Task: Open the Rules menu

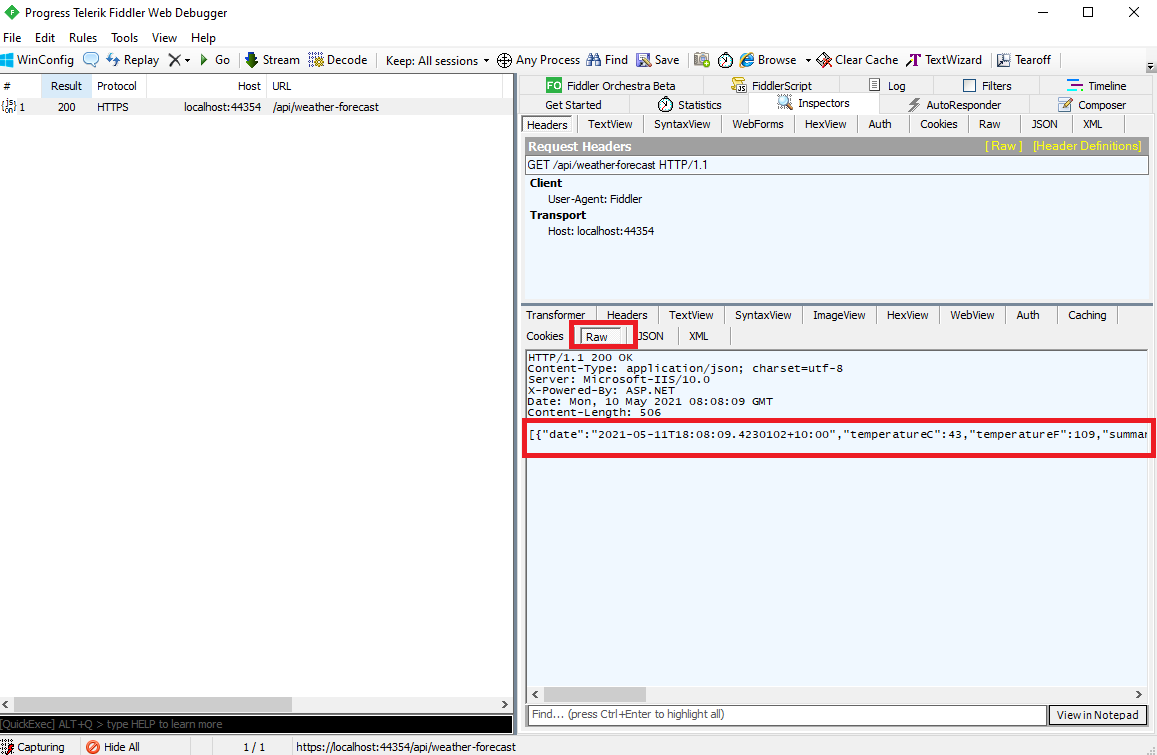Action: pyautogui.click(x=83, y=38)
